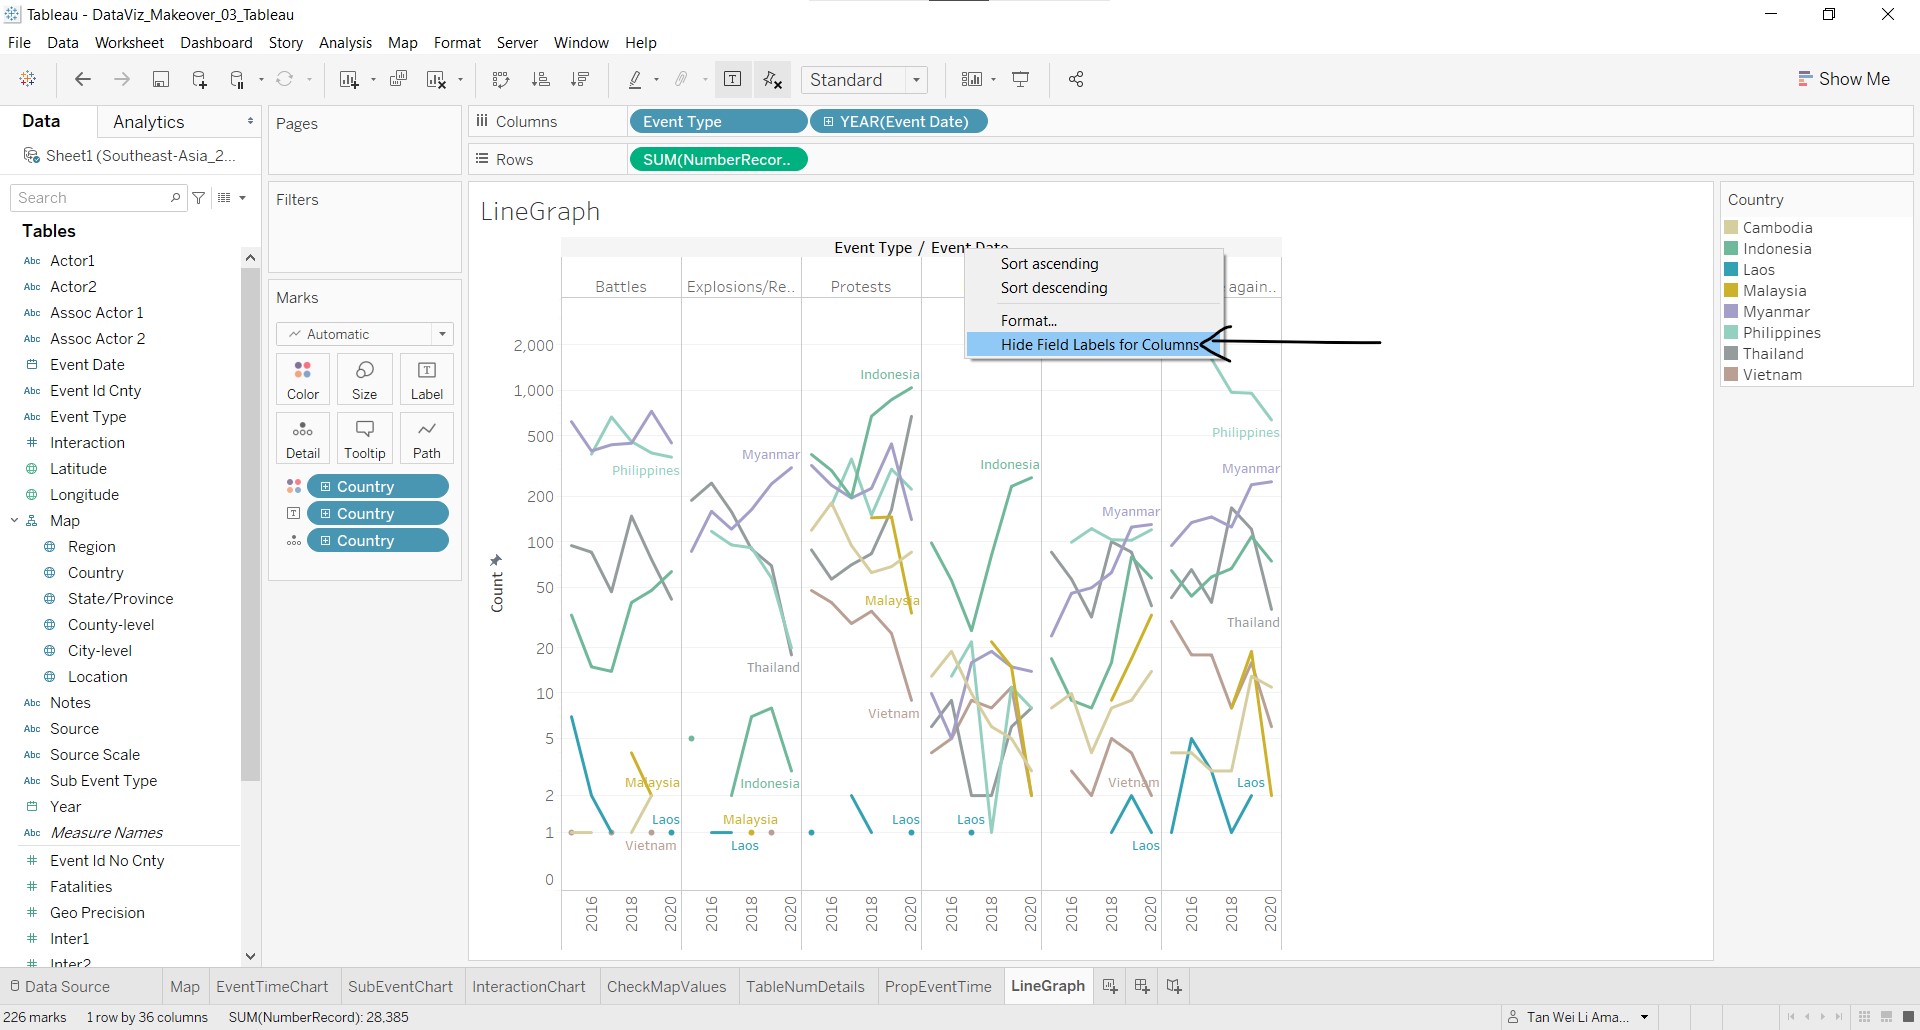Open the Color marks card

[303, 379]
